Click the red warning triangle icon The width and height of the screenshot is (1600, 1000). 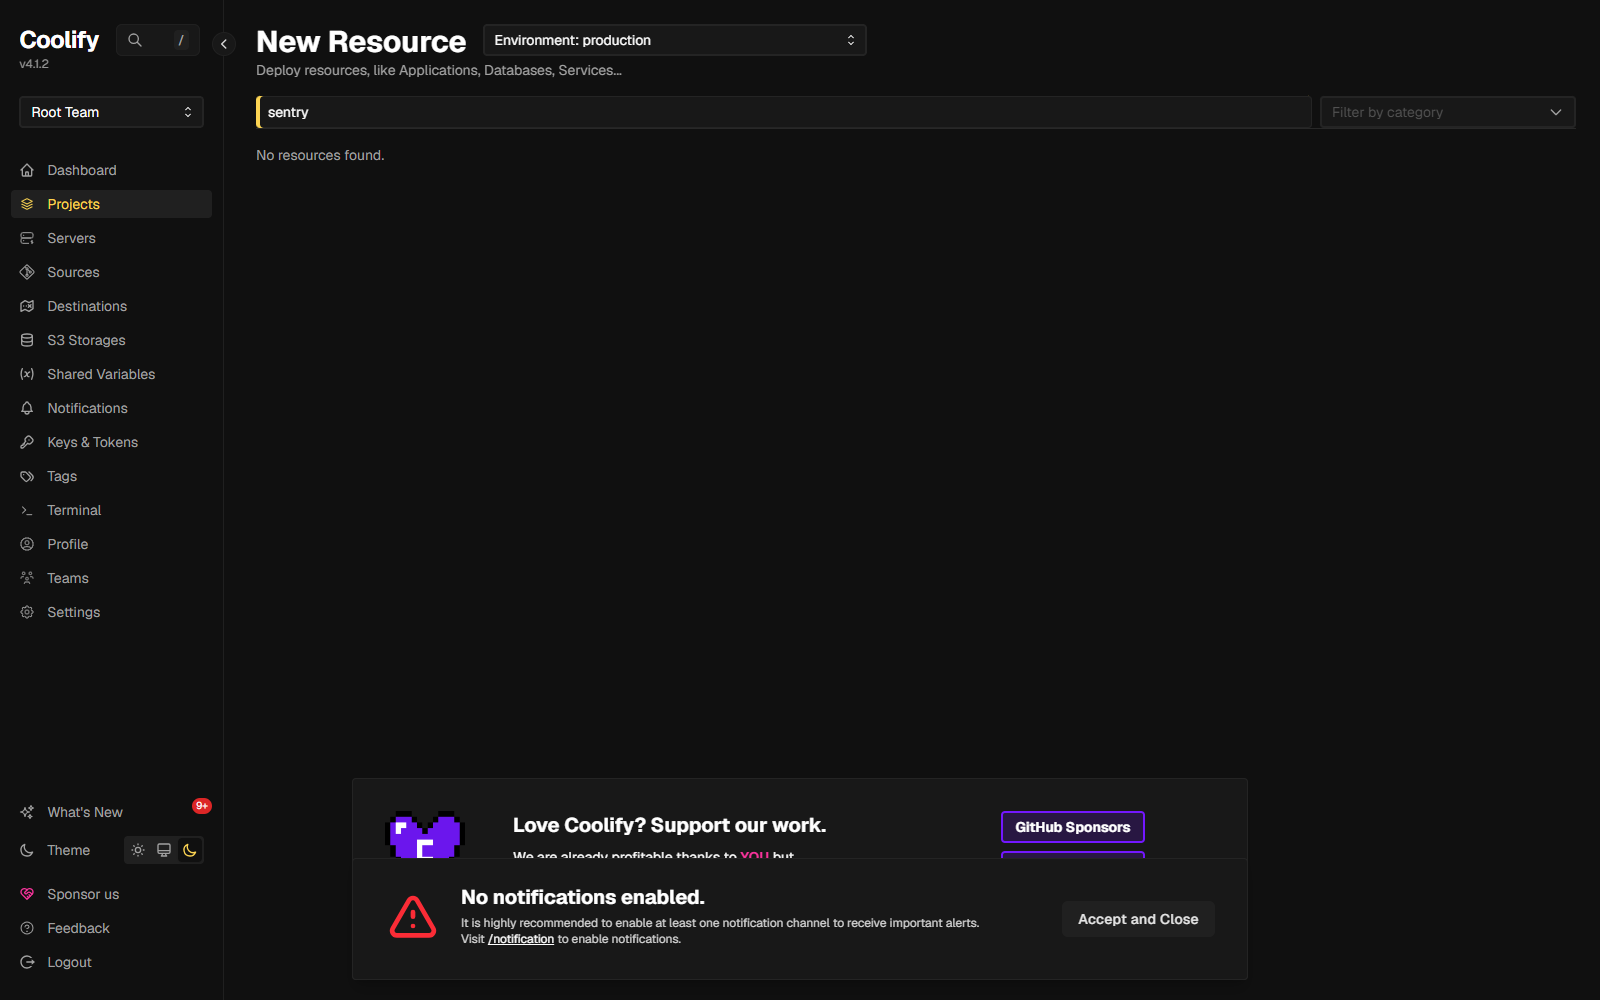413,917
